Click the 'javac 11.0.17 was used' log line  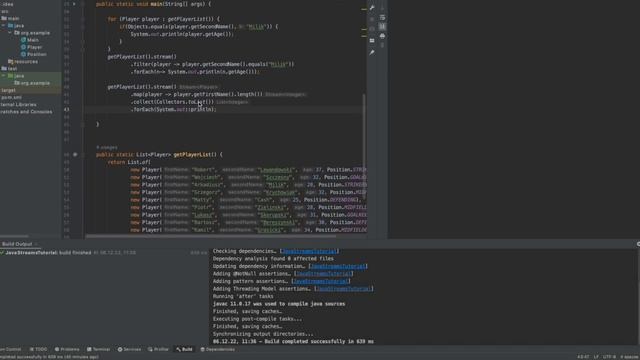pos(279,304)
